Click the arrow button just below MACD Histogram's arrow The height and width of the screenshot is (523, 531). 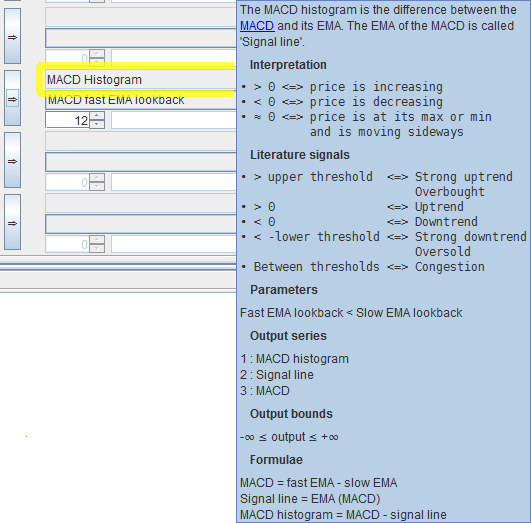pos(13,160)
